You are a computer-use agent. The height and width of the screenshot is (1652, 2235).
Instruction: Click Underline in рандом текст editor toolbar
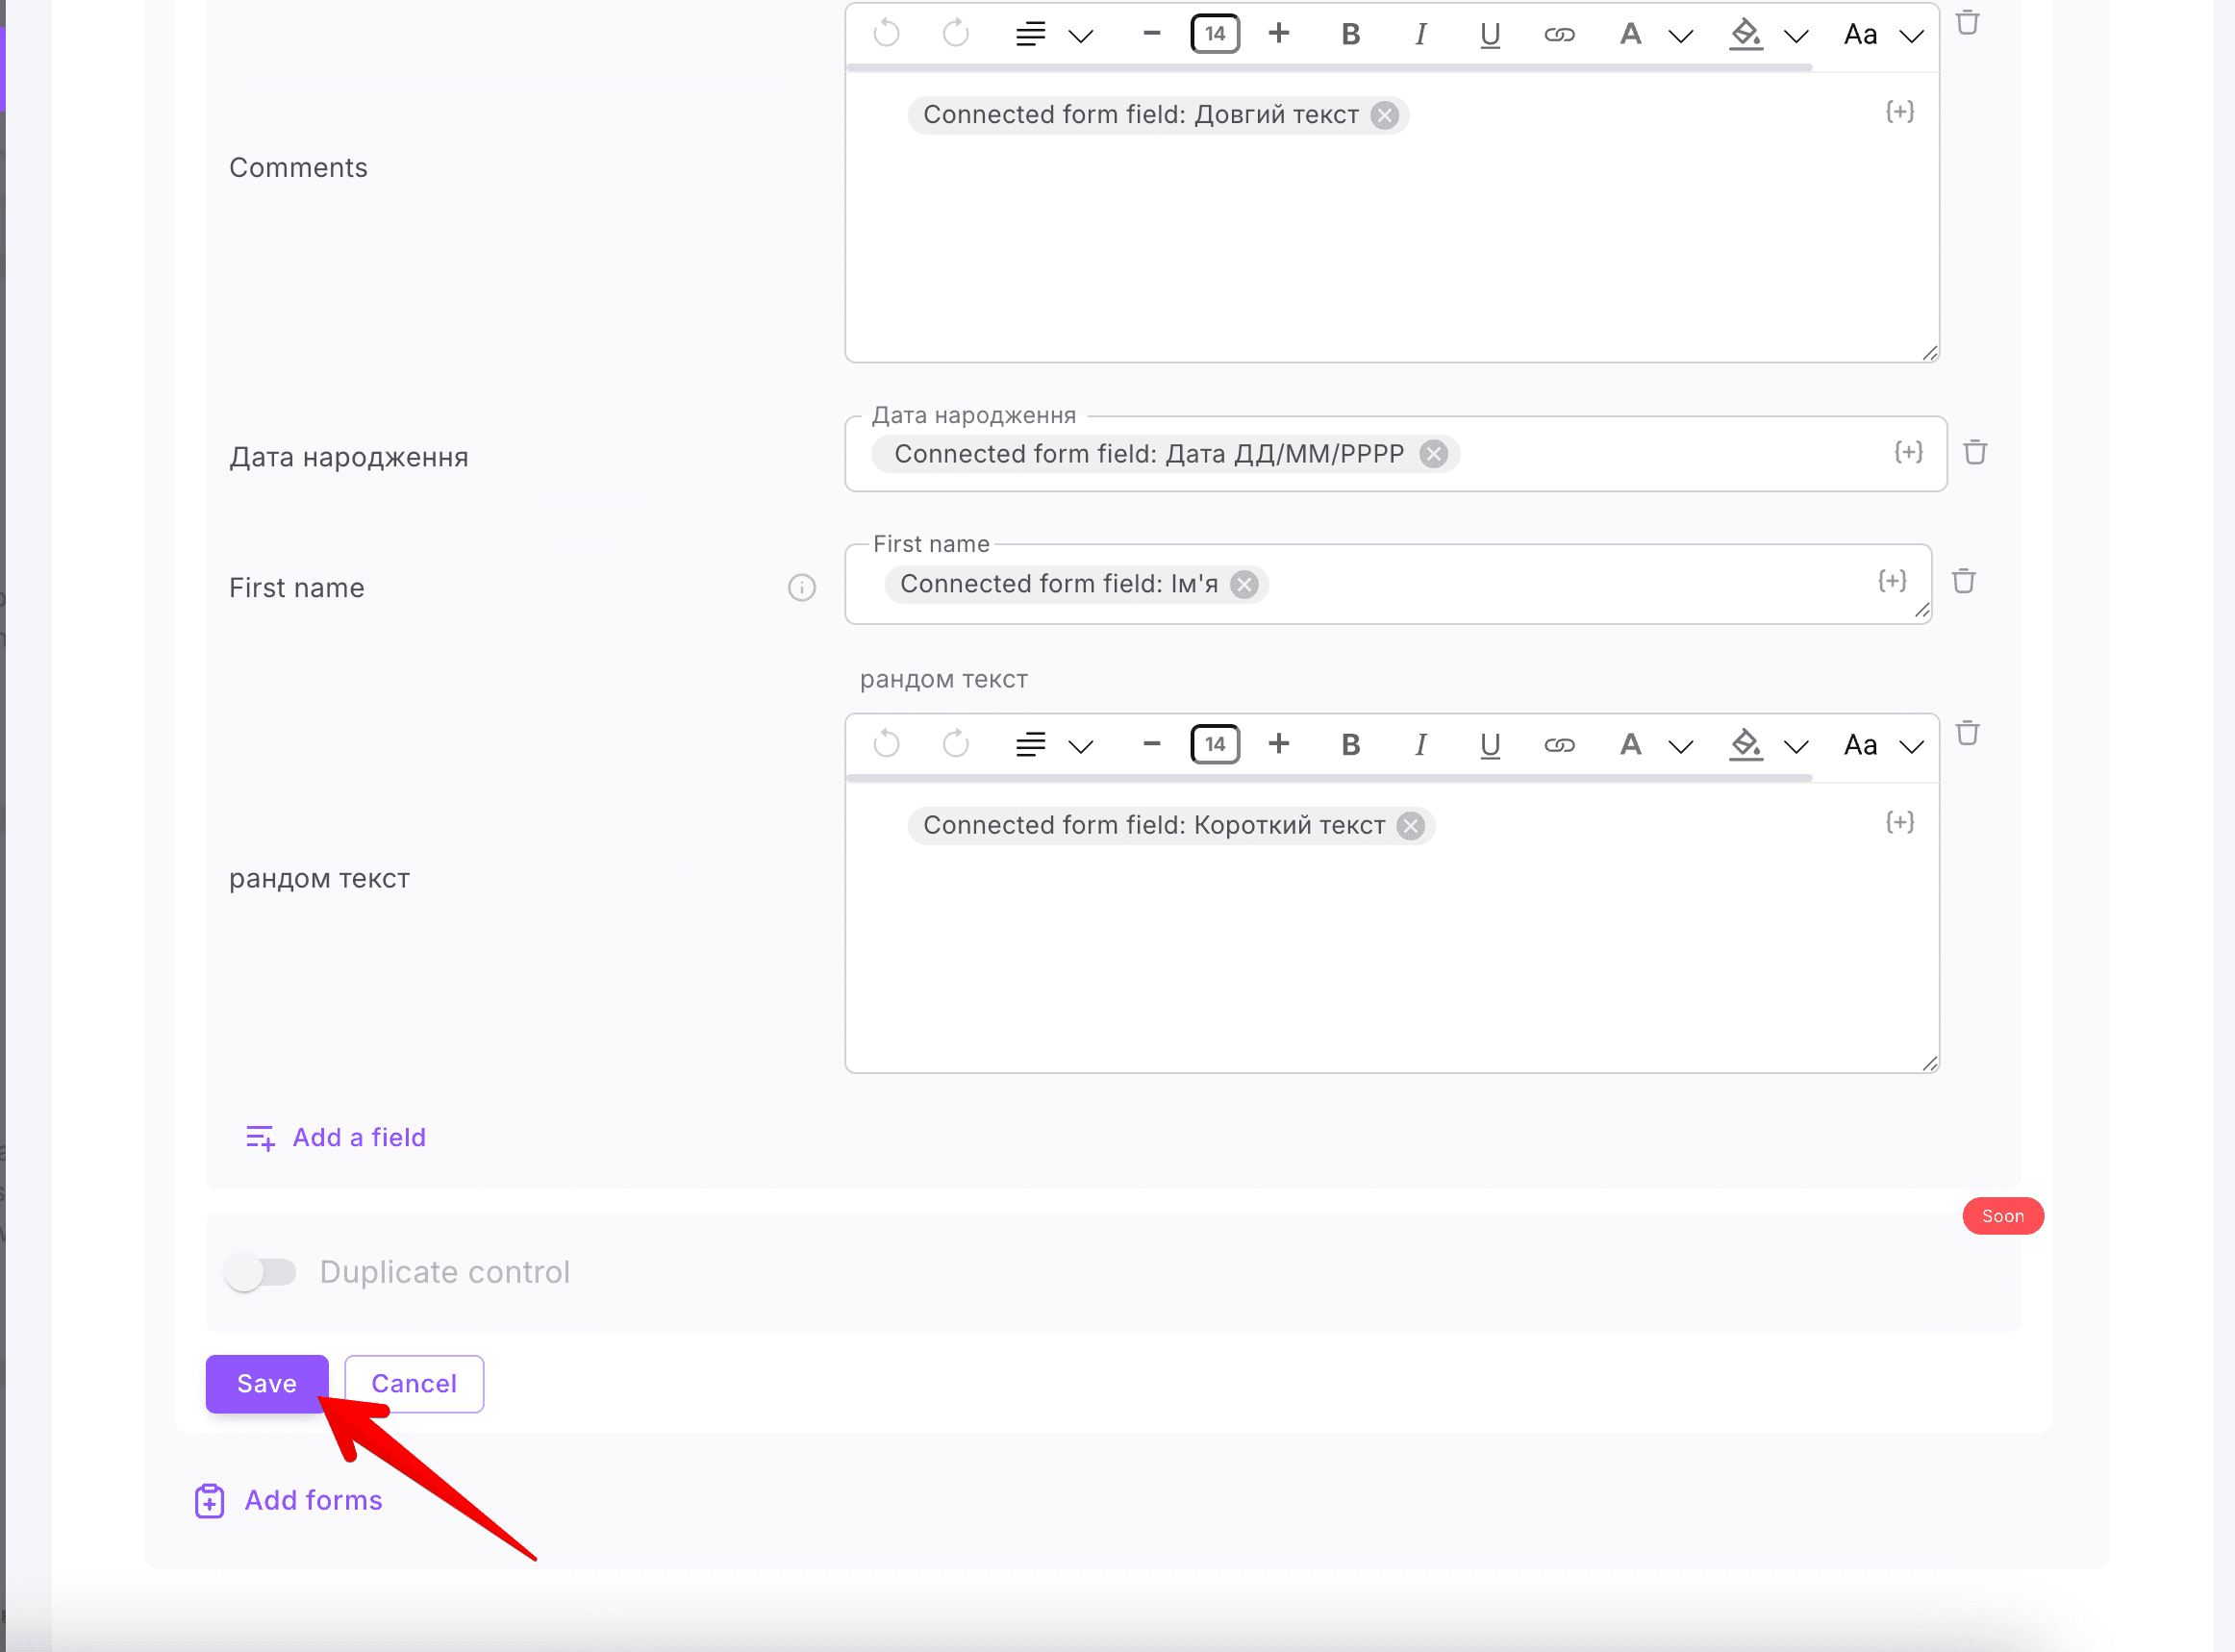[1490, 744]
